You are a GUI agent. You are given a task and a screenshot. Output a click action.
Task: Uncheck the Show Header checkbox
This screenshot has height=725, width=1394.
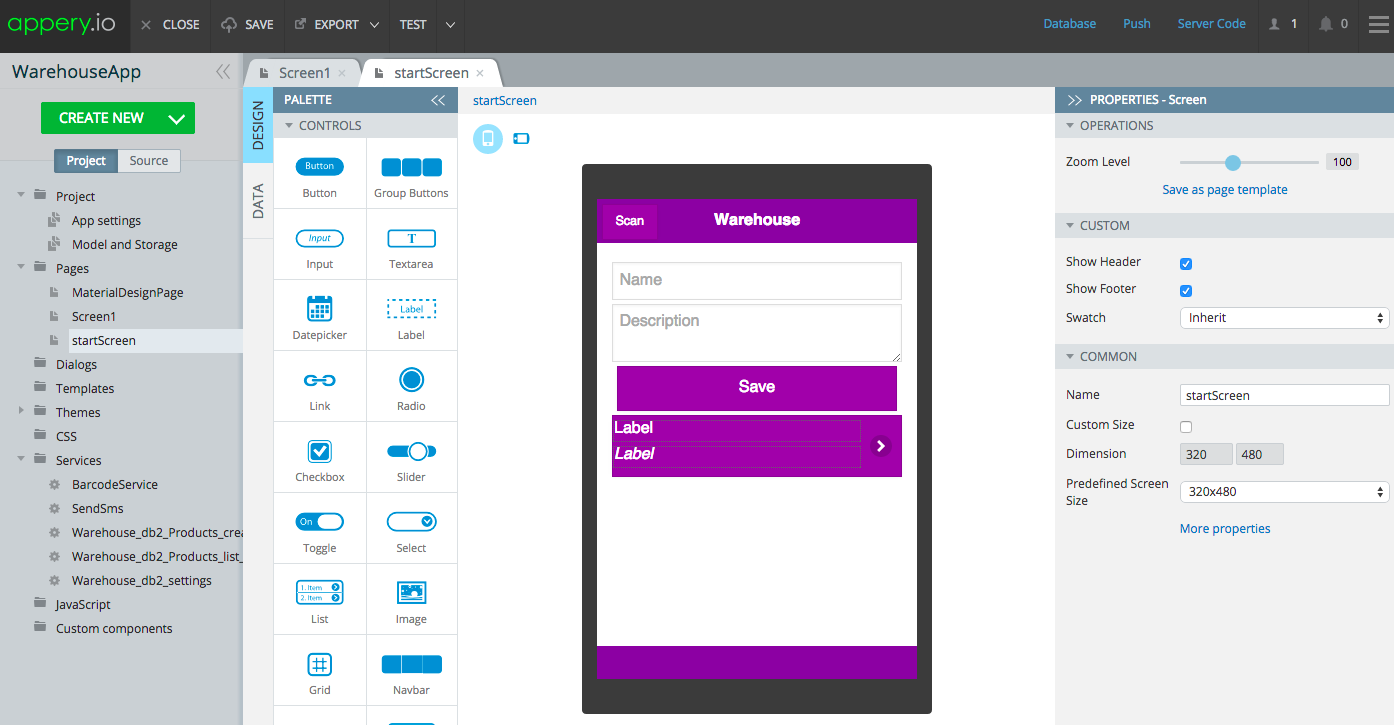point(1186,264)
